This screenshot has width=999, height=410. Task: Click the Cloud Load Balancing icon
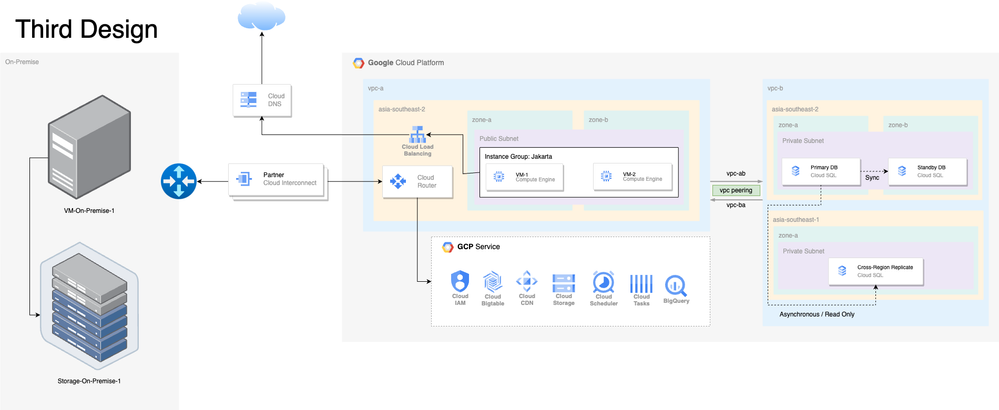pyautogui.click(x=417, y=135)
